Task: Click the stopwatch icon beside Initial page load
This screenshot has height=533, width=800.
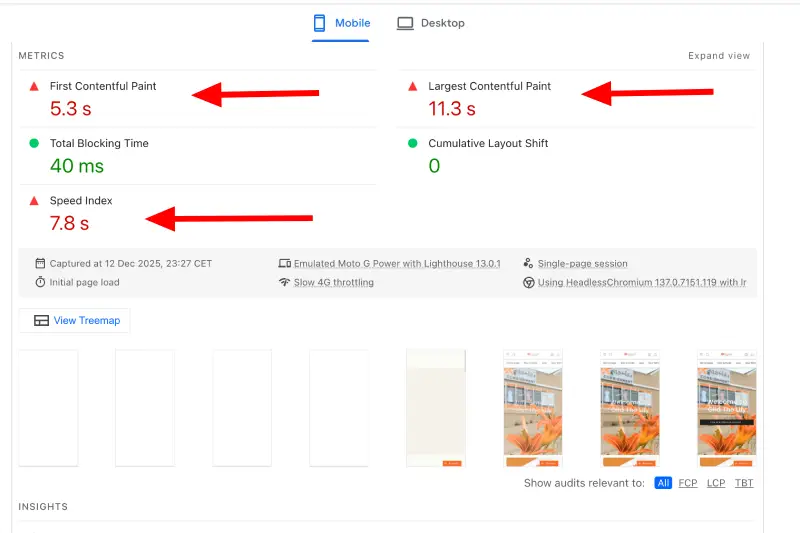Action: tap(40, 283)
